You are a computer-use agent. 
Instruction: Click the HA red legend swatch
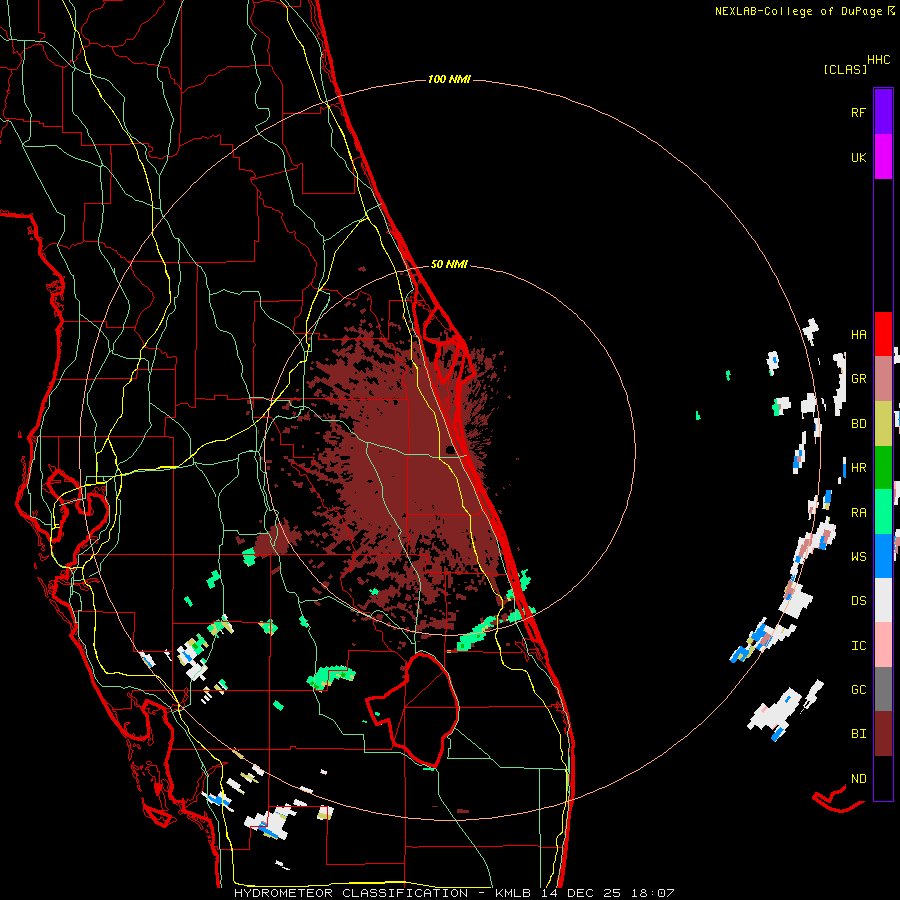[x=883, y=334]
